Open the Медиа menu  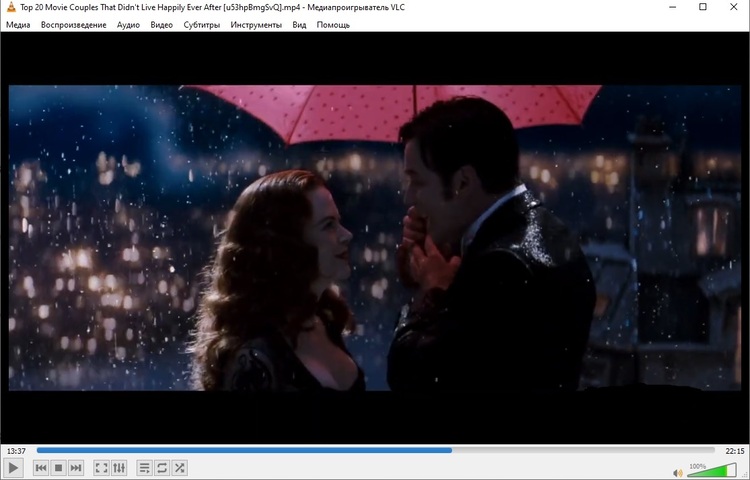18,25
